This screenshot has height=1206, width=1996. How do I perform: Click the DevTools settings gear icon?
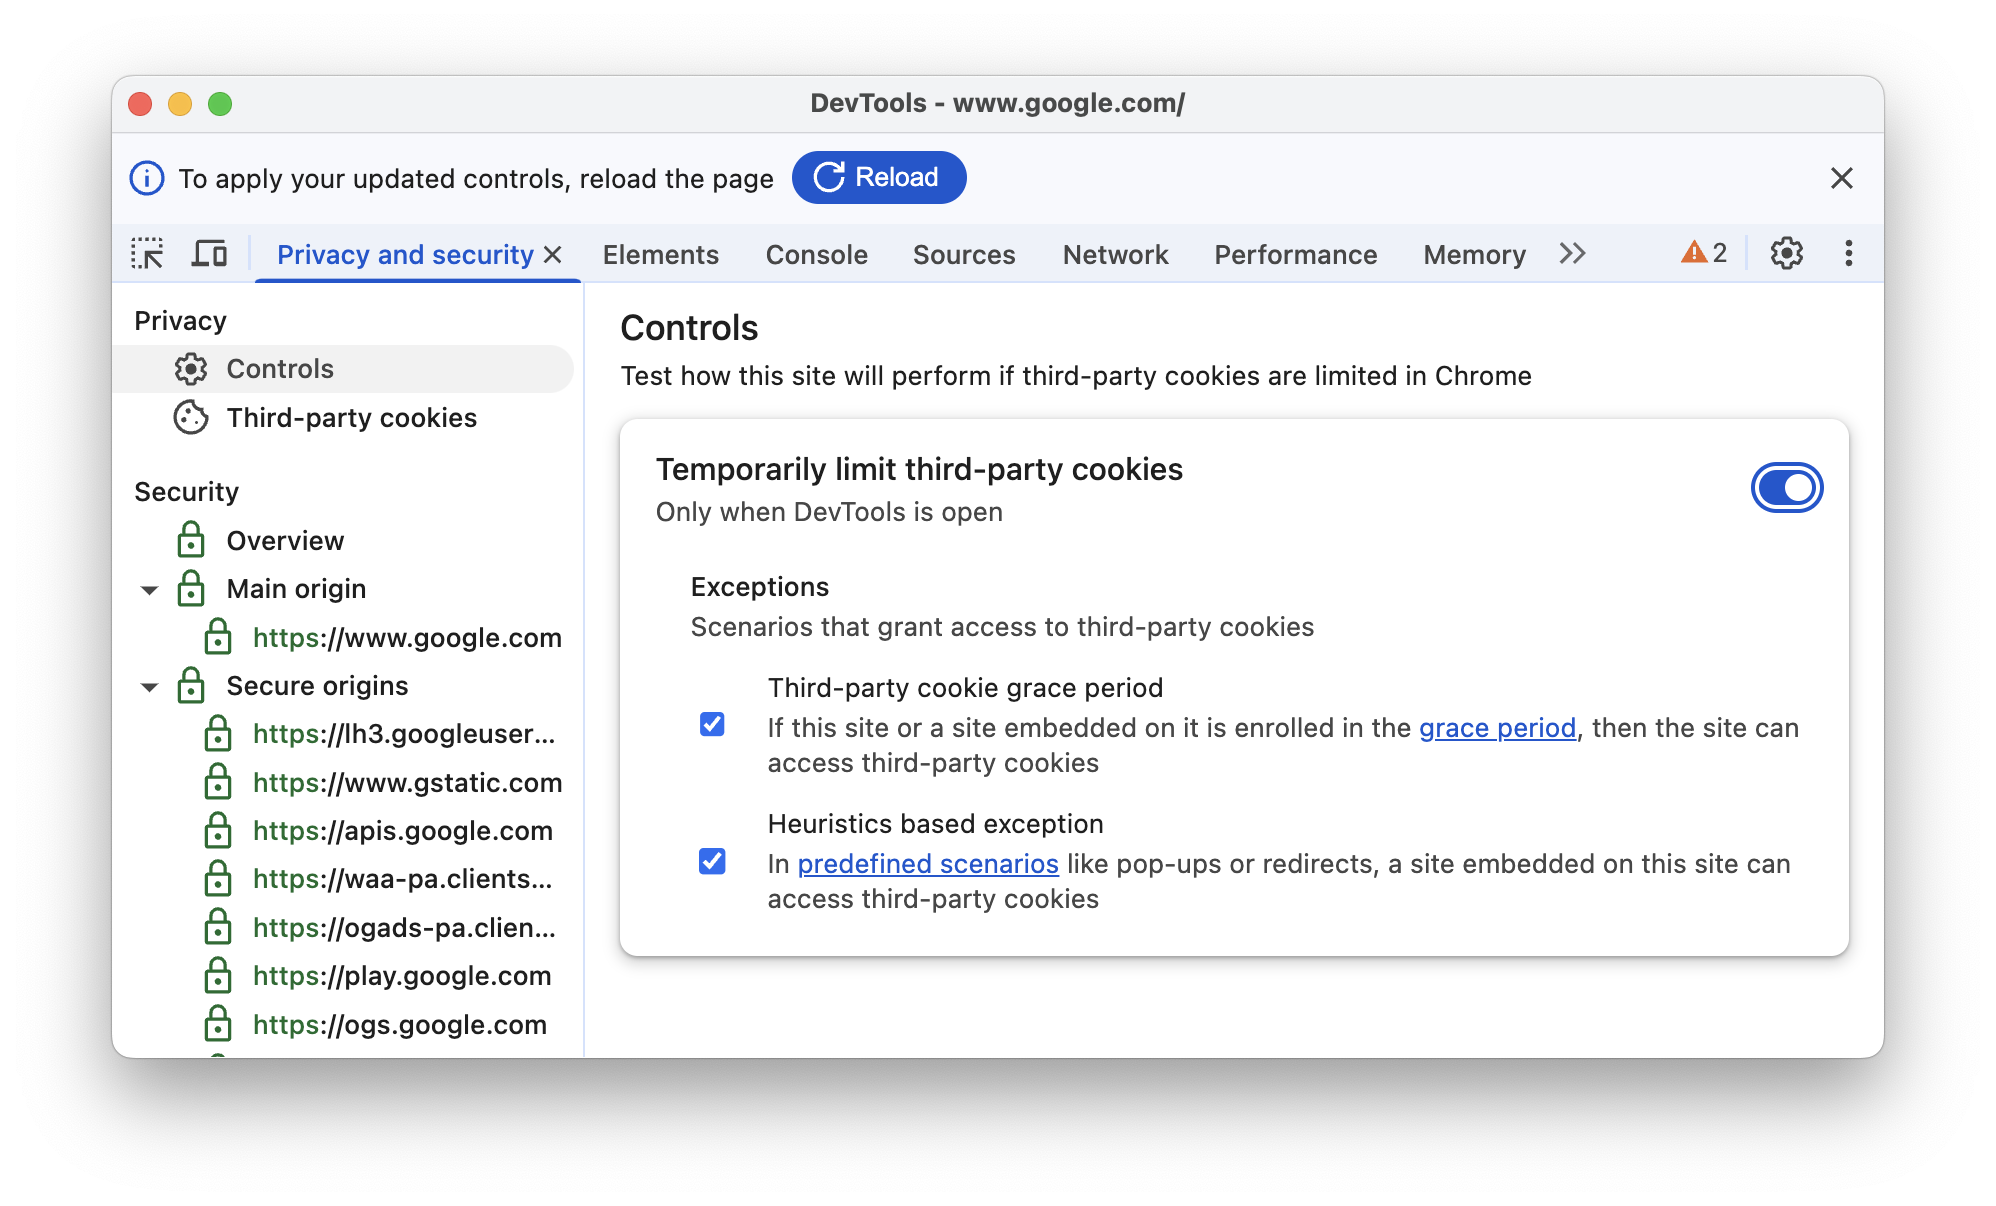(x=1784, y=252)
